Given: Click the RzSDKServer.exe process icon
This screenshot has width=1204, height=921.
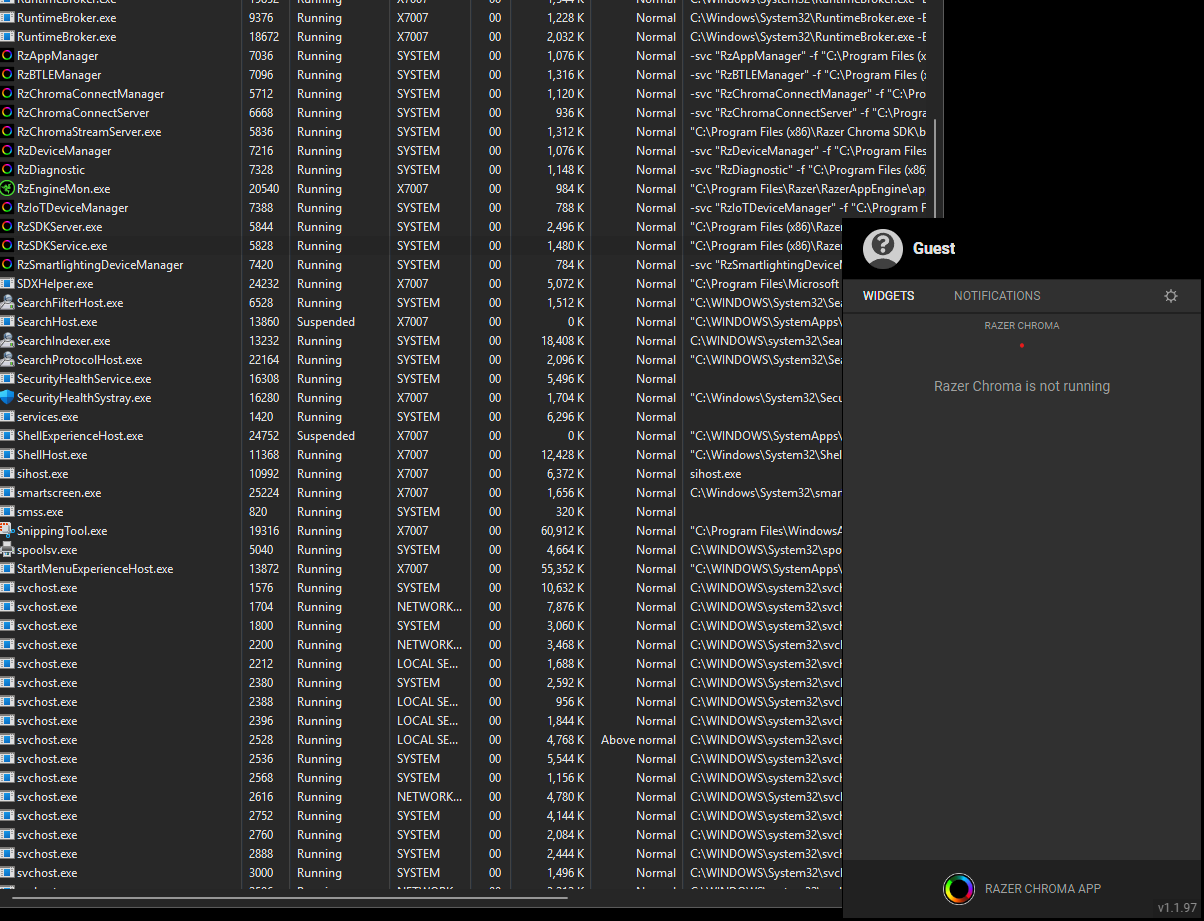Looking at the screenshot, I should (8, 227).
